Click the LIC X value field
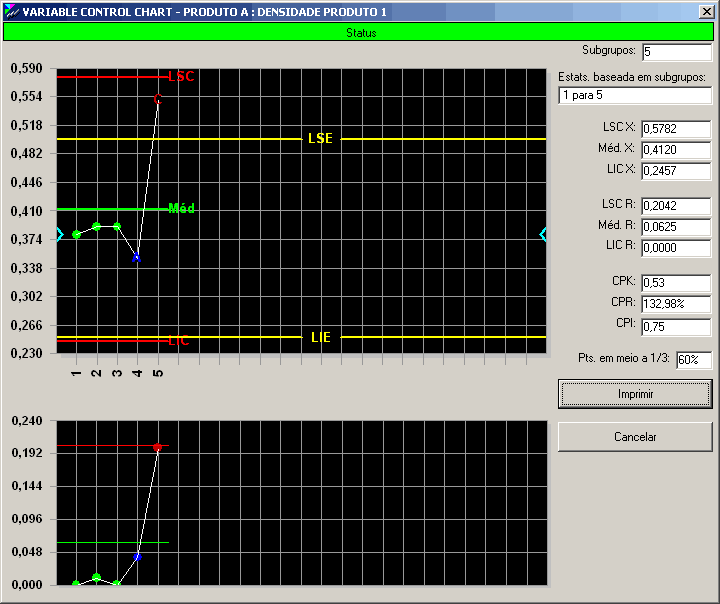Image resolution: width=720 pixels, height=604 pixels. pos(675,171)
